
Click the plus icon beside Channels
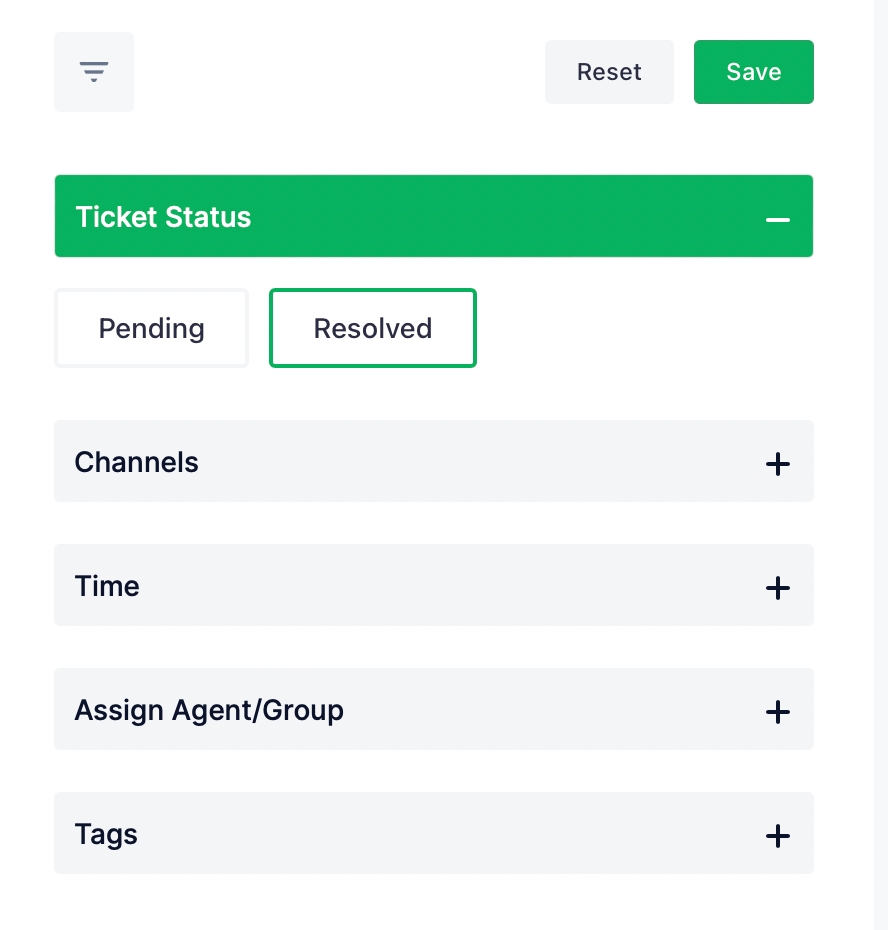click(x=777, y=463)
